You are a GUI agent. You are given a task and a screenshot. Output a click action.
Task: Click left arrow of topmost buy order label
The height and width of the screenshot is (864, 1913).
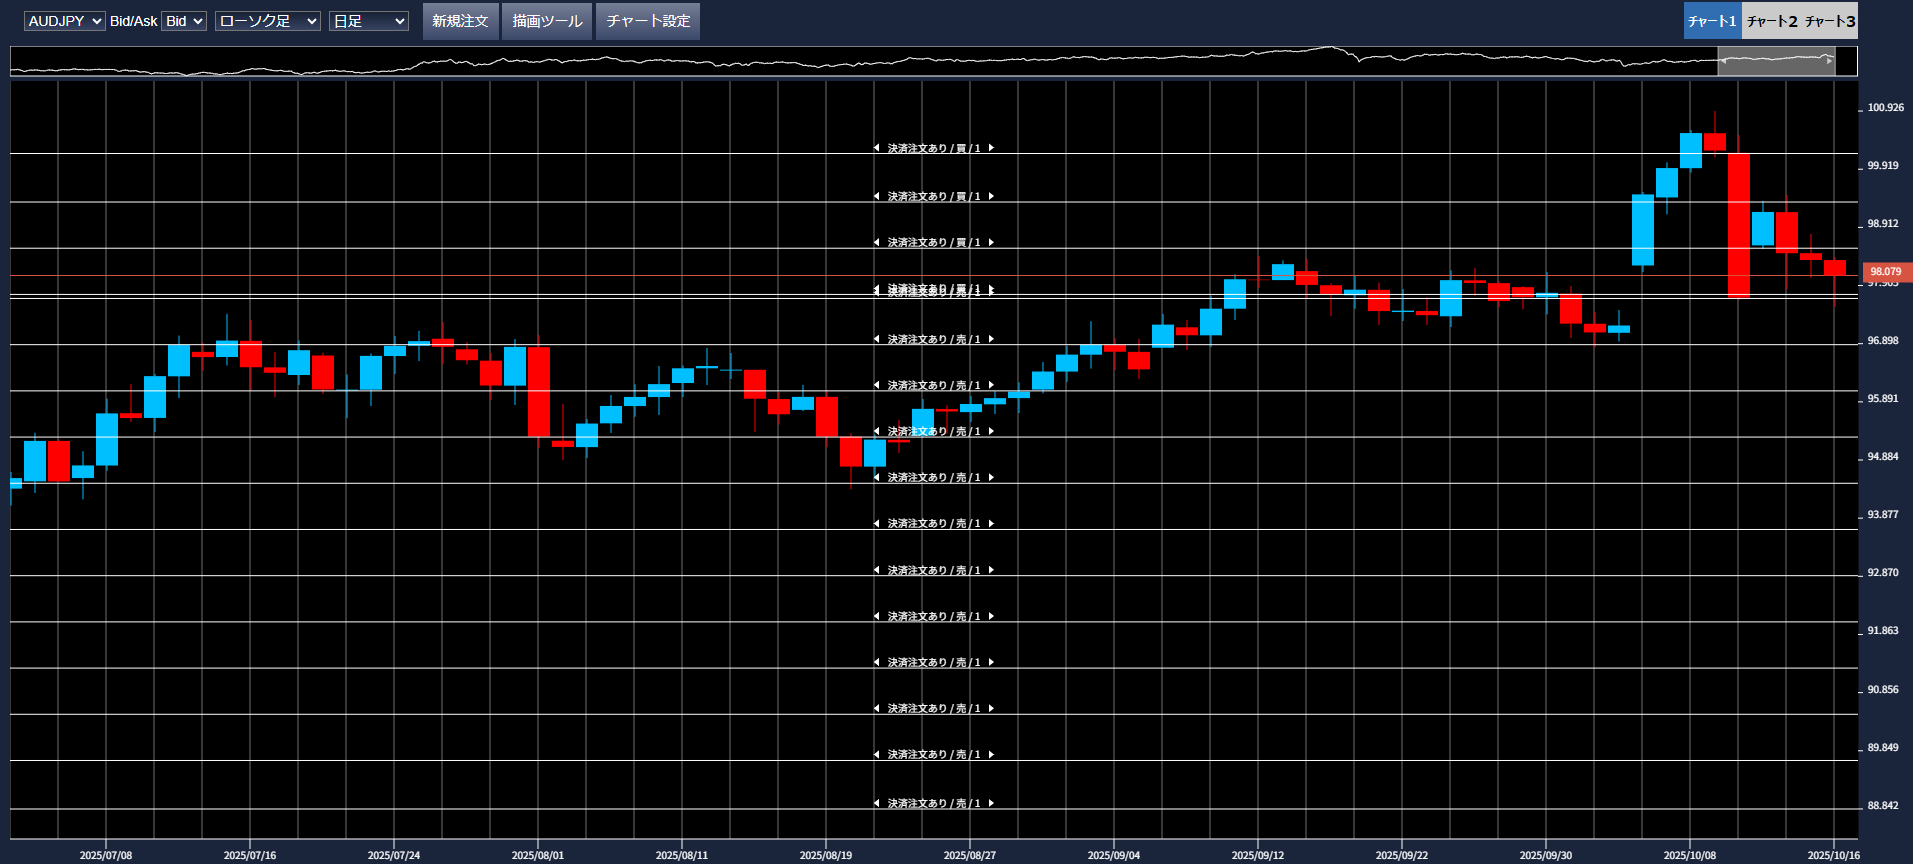[877, 148]
